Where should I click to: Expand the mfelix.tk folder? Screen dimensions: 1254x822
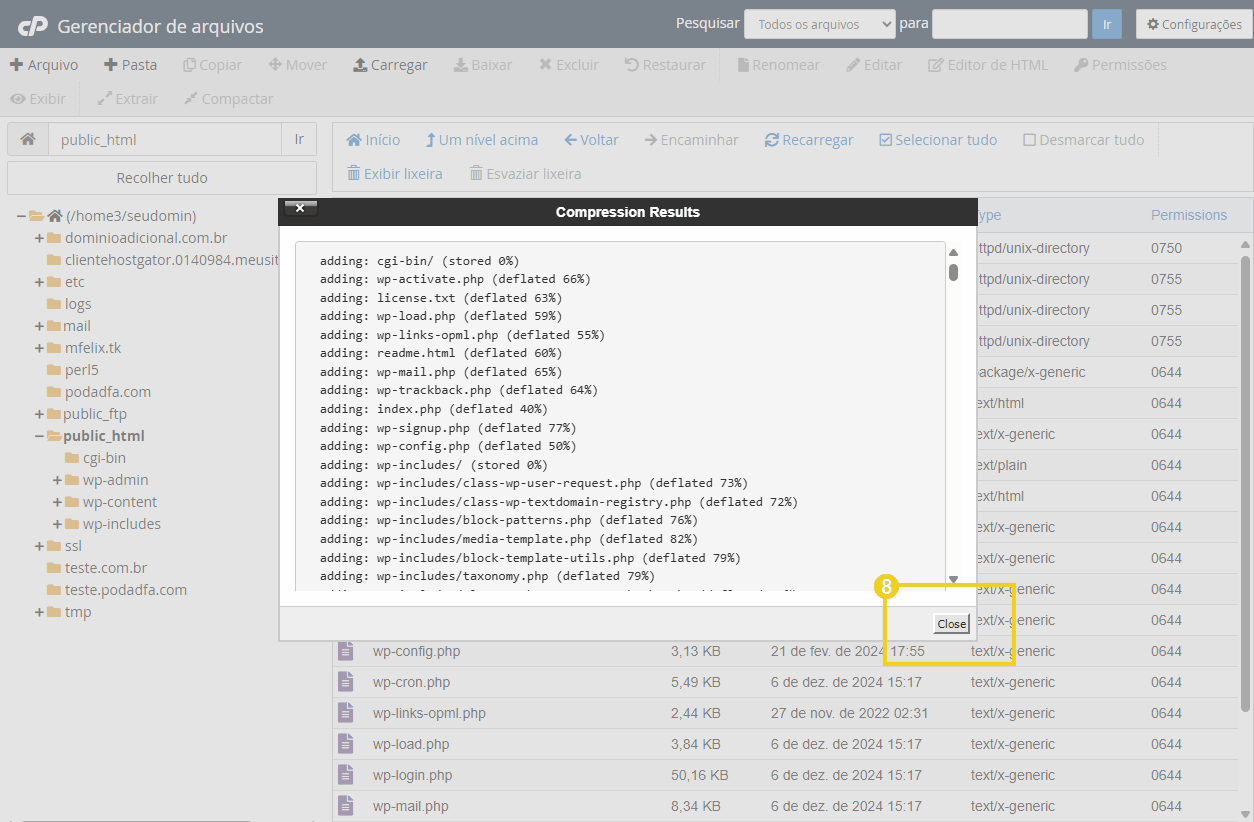click(x=39, y=348)
